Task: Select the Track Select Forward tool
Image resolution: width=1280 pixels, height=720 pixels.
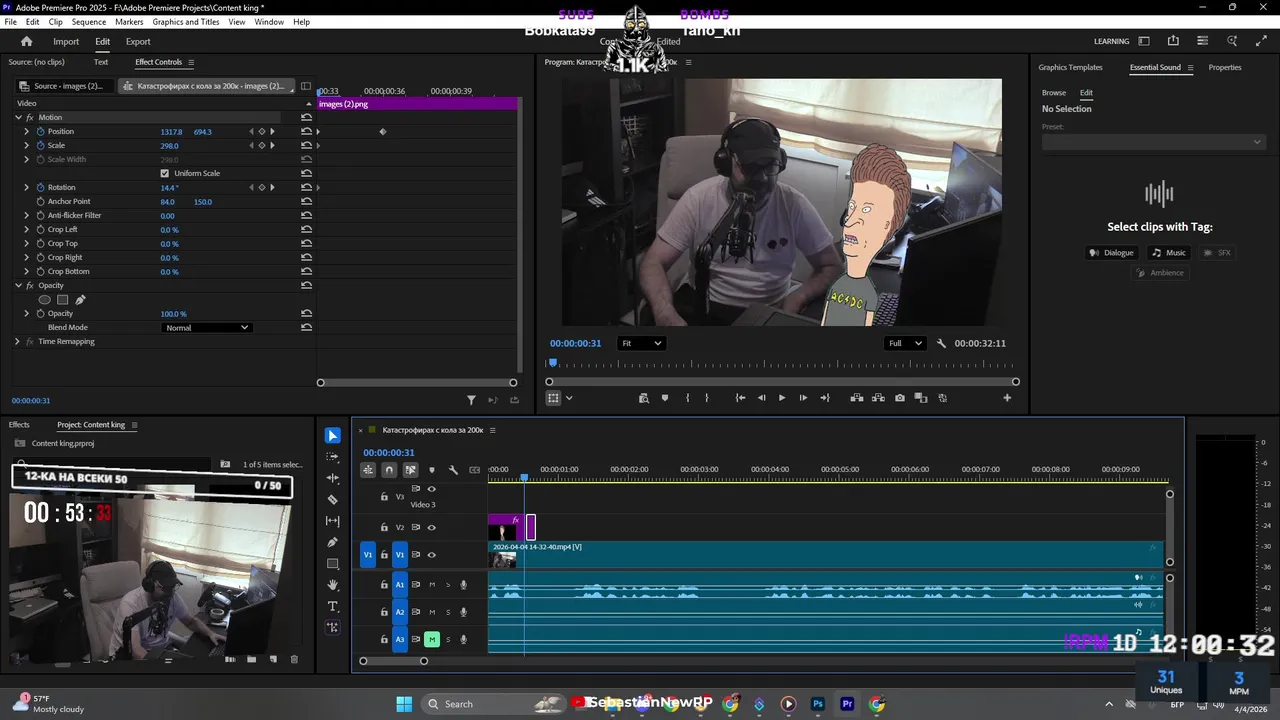Action: pos(333,457)
